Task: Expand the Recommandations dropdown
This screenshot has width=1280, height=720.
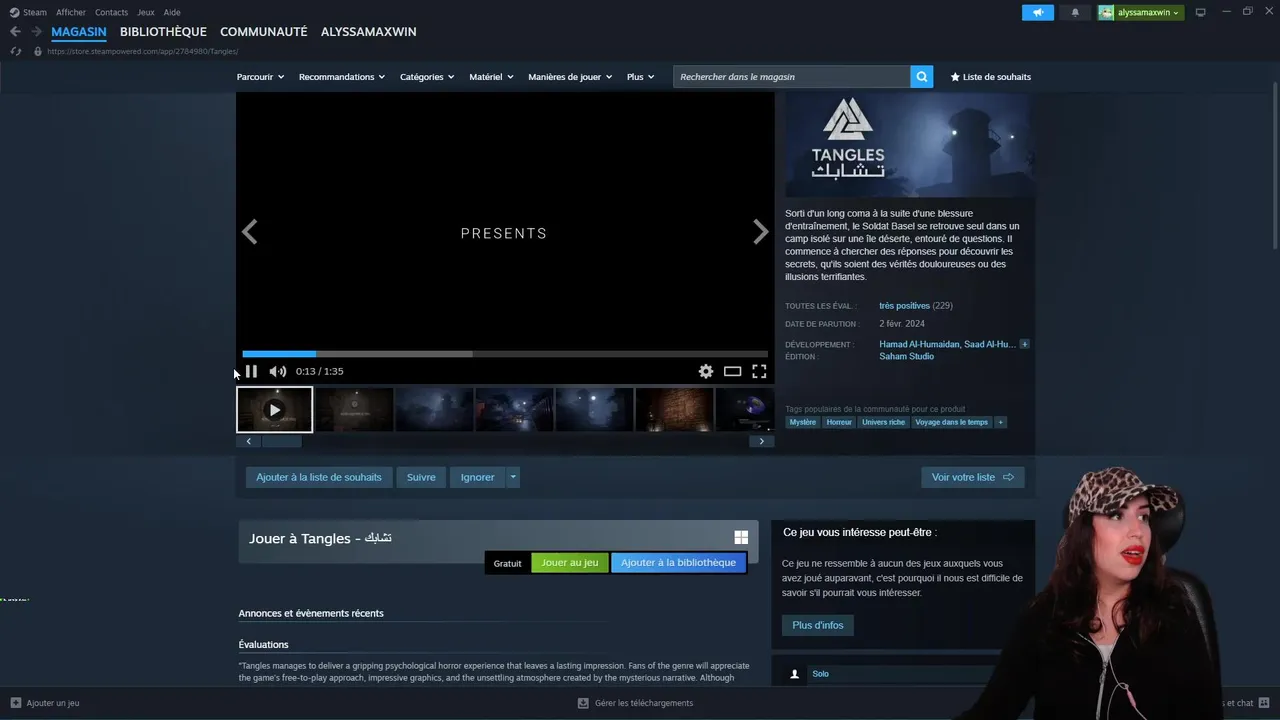Action: click(x=341, y=77)
